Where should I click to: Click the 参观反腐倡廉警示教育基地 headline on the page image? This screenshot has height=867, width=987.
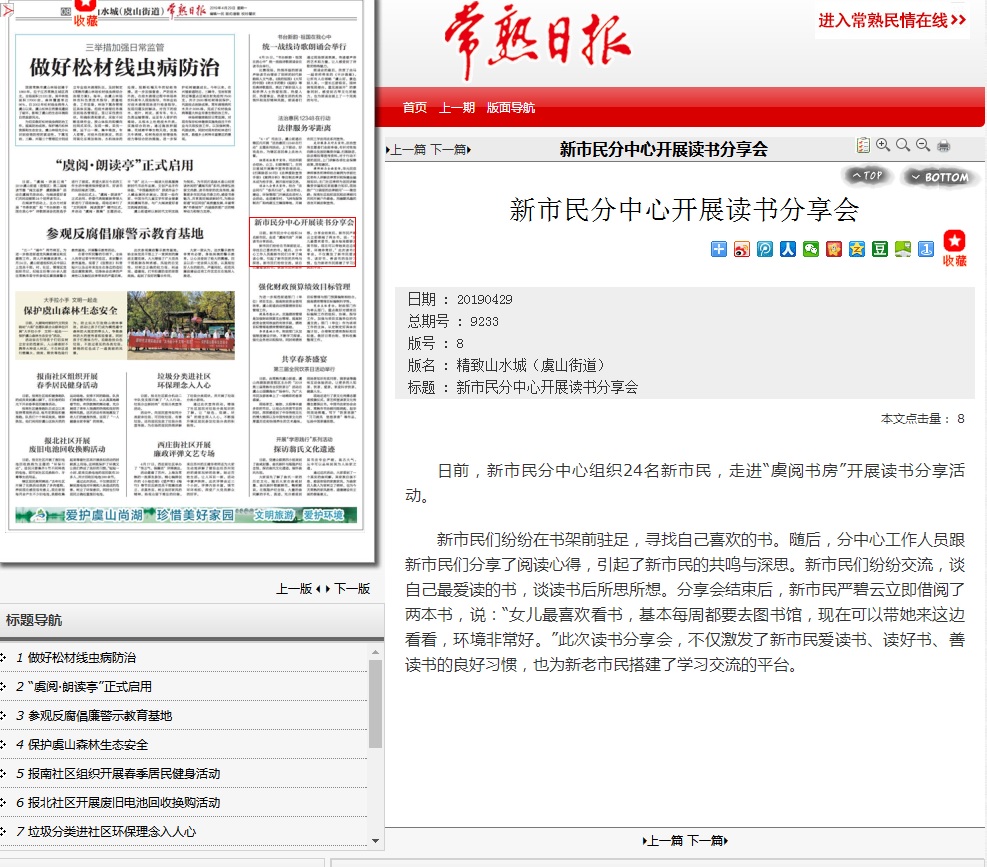(x=125, y=233)
